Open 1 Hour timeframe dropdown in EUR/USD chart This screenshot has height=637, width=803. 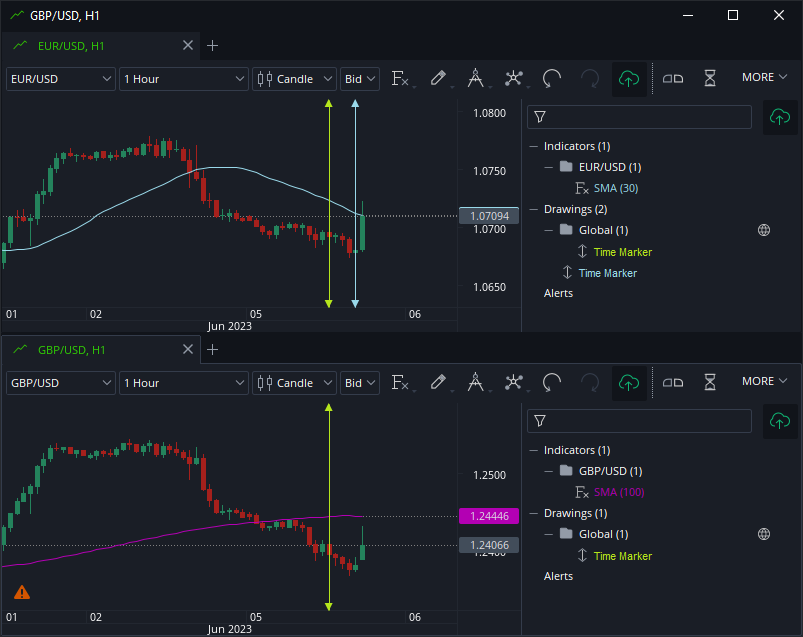tap(183, 79)
